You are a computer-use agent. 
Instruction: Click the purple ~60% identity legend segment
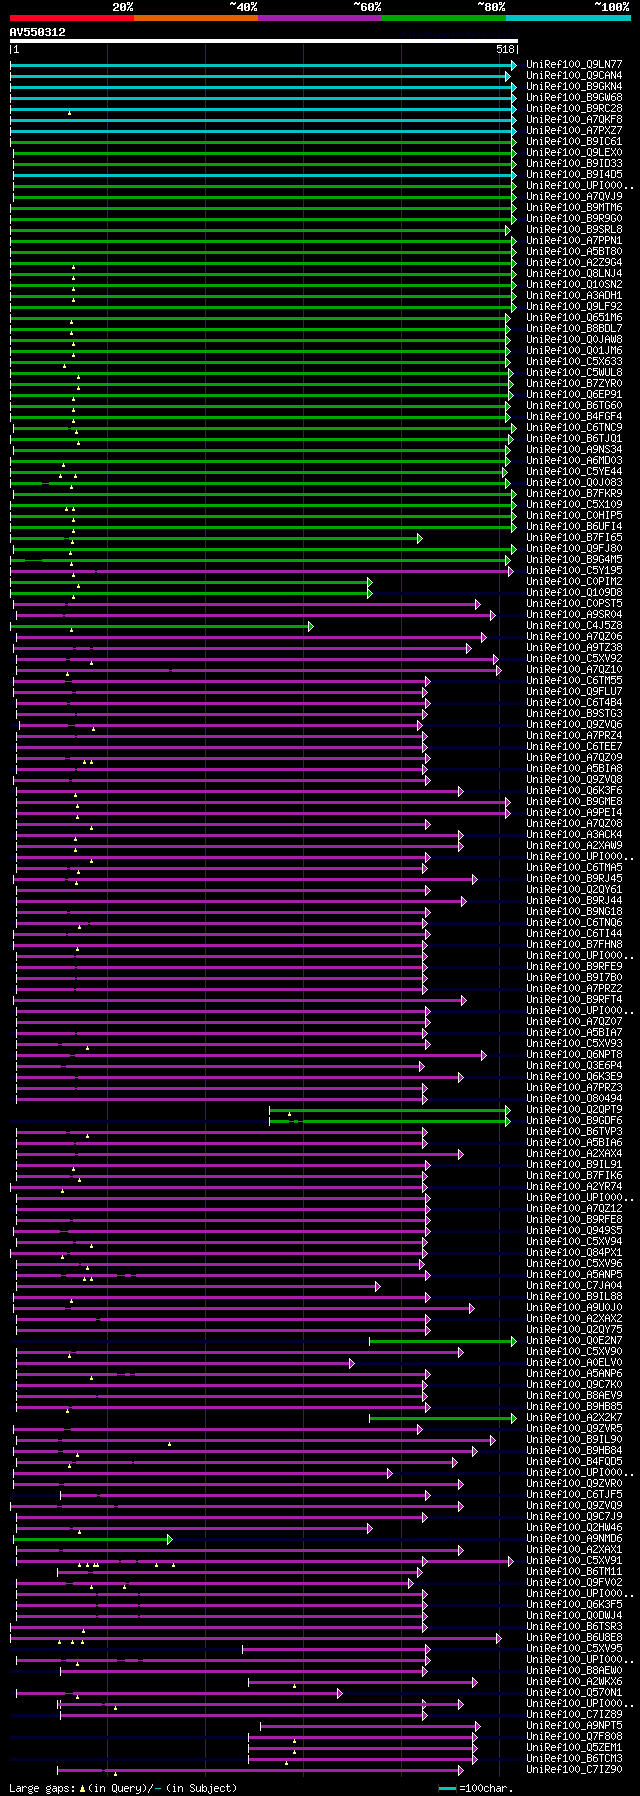[x=320, y=18]
